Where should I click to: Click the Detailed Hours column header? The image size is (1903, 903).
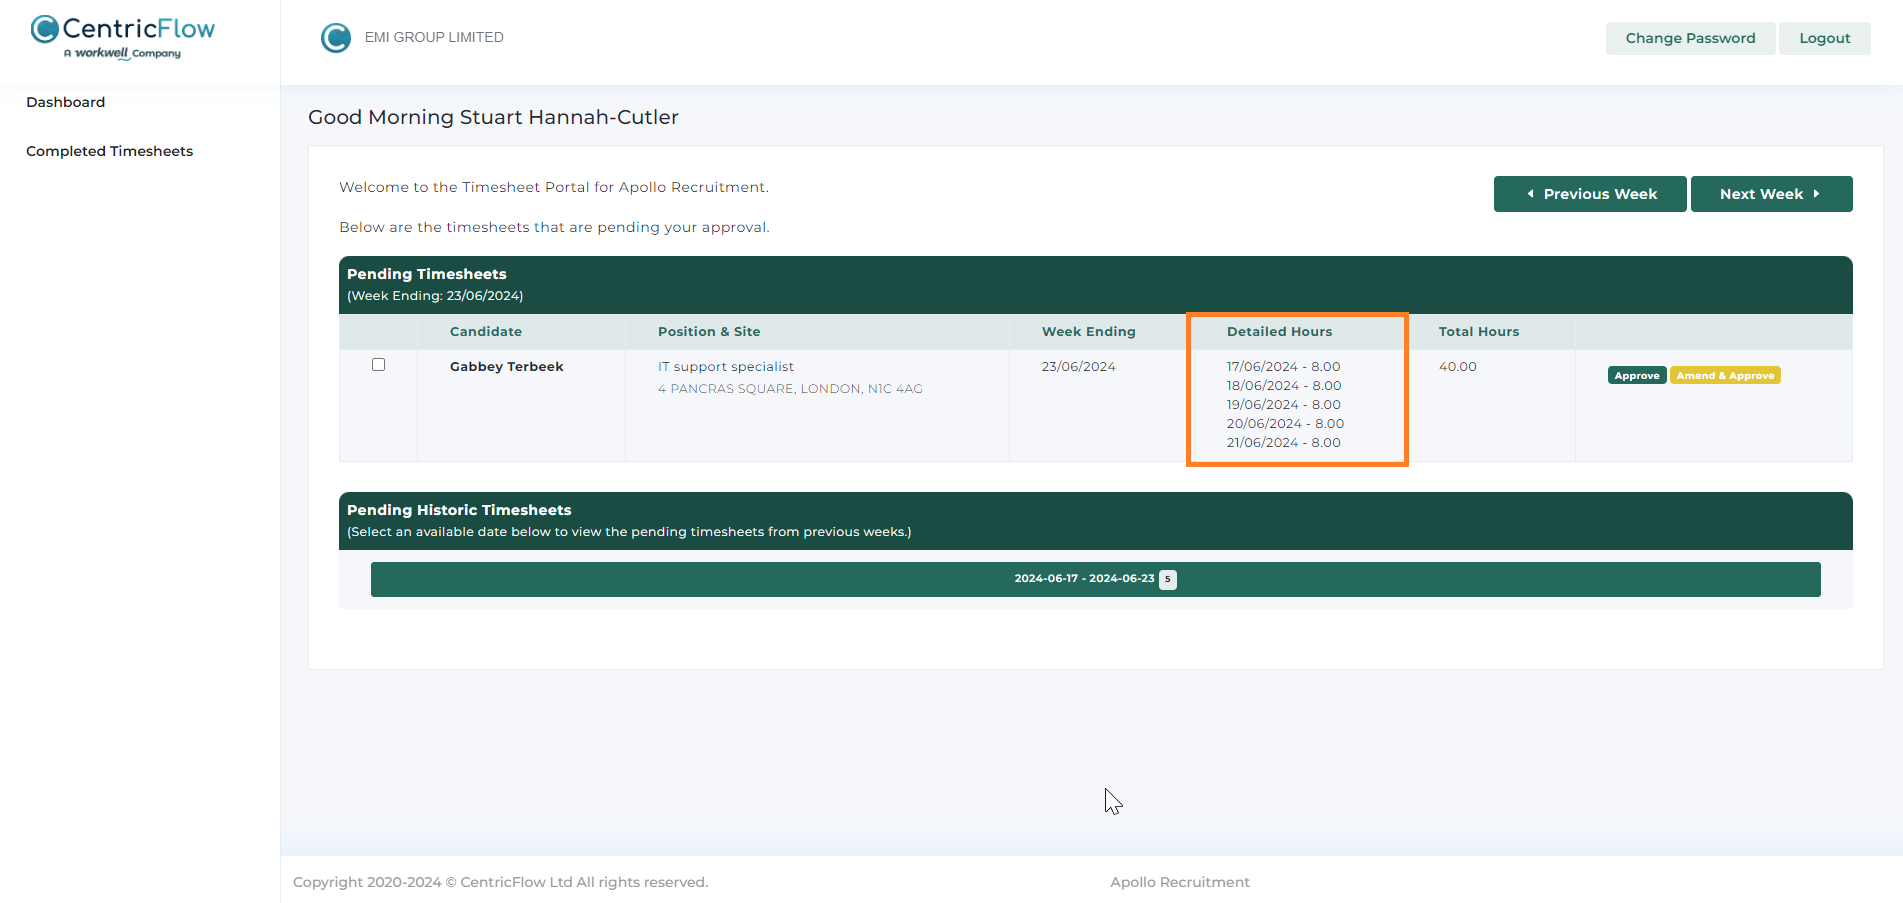(x=1279, y=332)
